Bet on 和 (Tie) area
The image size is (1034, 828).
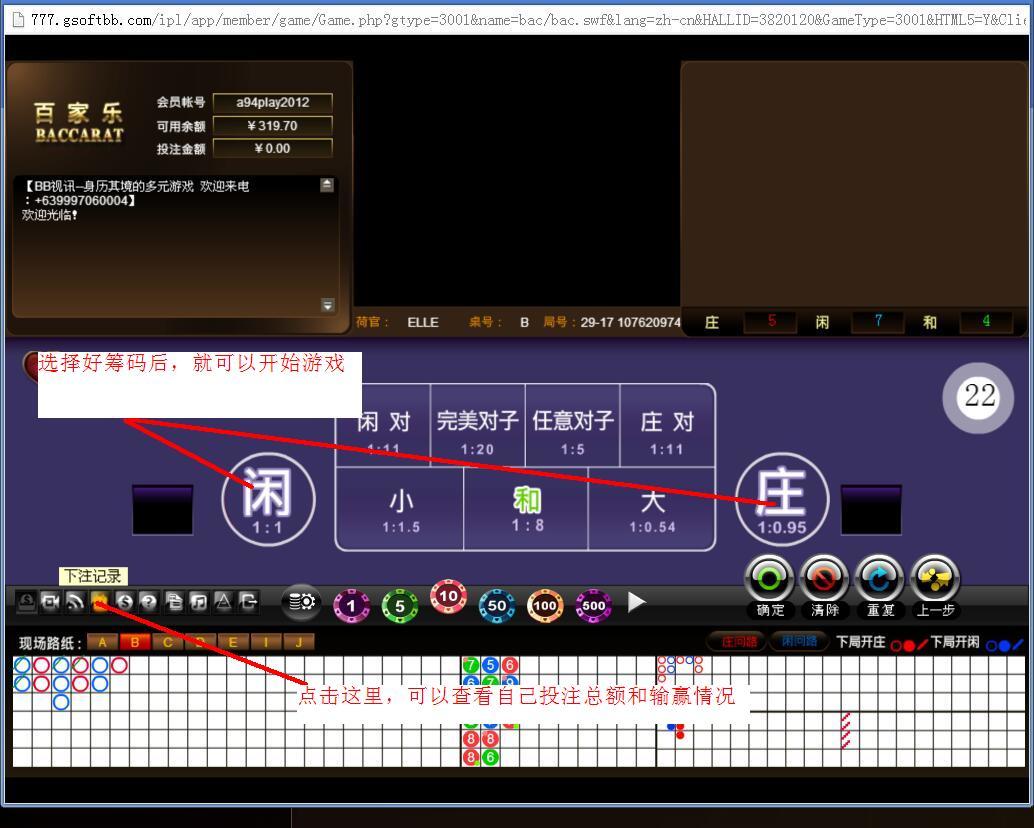coord(526,509)
